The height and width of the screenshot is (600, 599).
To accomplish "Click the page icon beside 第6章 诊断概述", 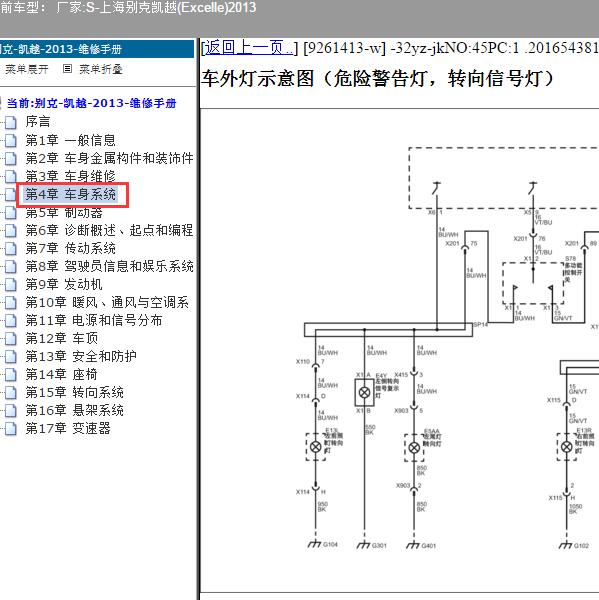I will tap(11, 230).
